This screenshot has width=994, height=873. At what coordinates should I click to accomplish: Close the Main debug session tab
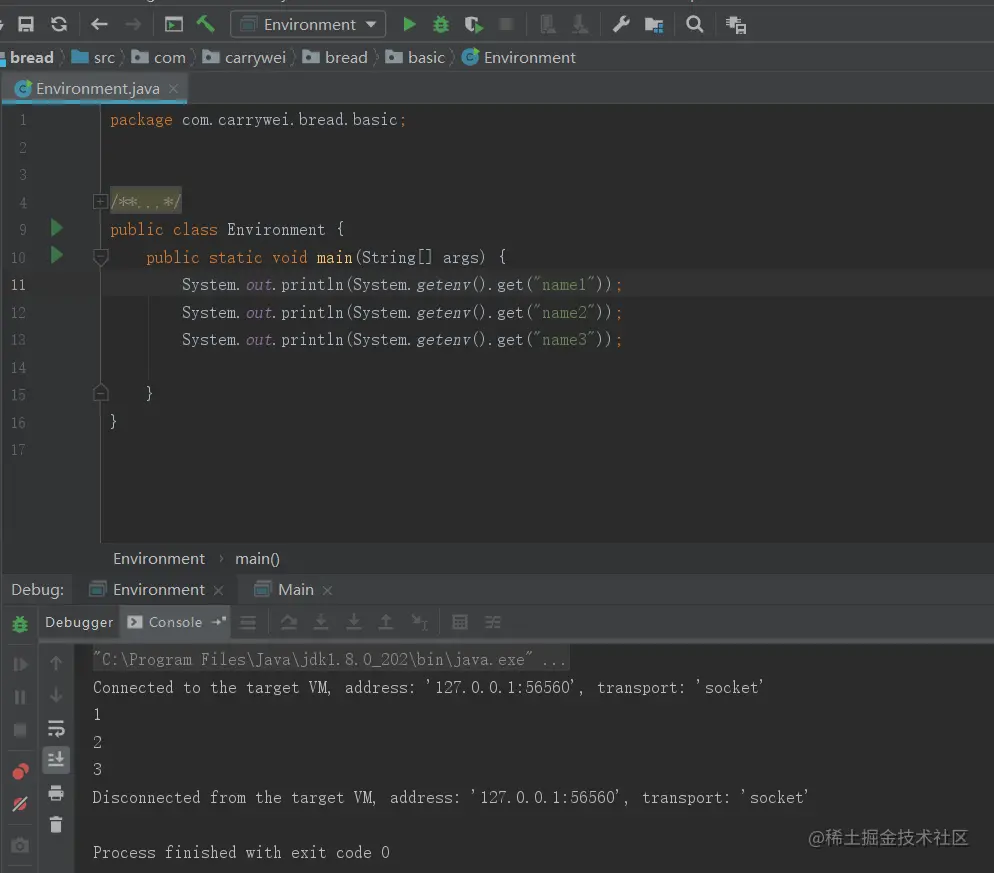pyautogui.click(x=327, y=590)
